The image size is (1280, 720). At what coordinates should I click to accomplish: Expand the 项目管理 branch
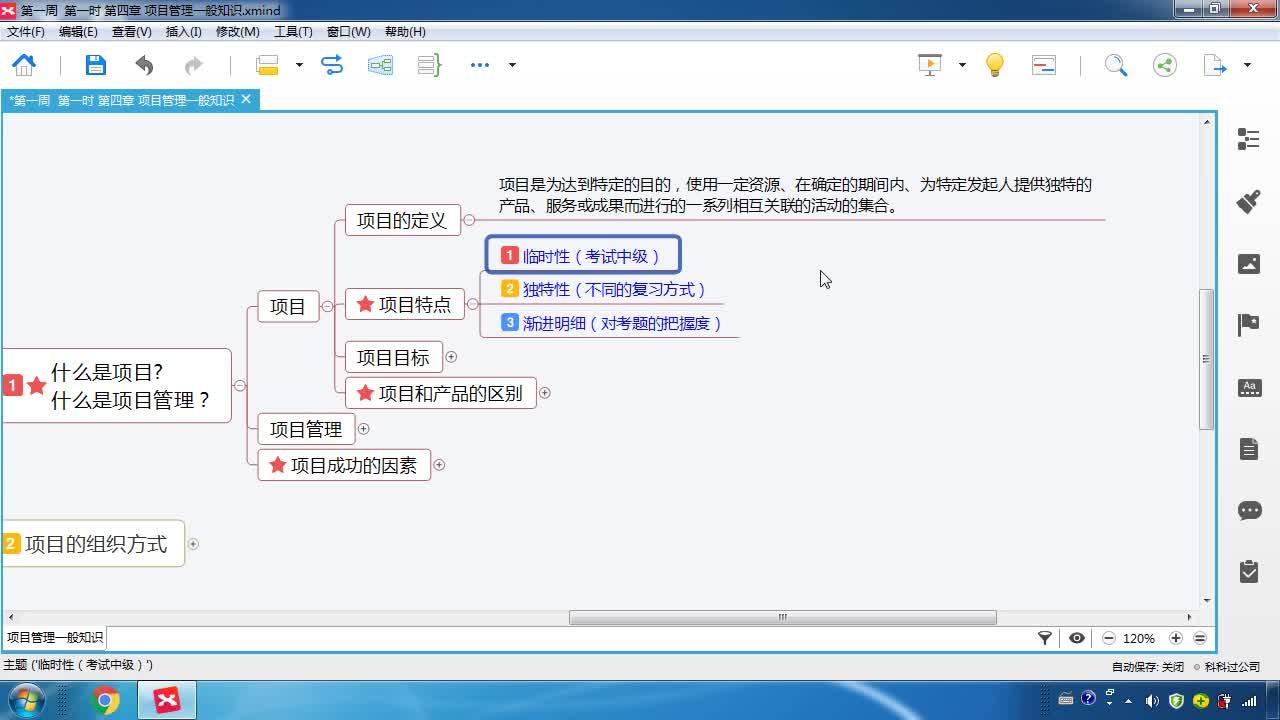click(364, 429)
